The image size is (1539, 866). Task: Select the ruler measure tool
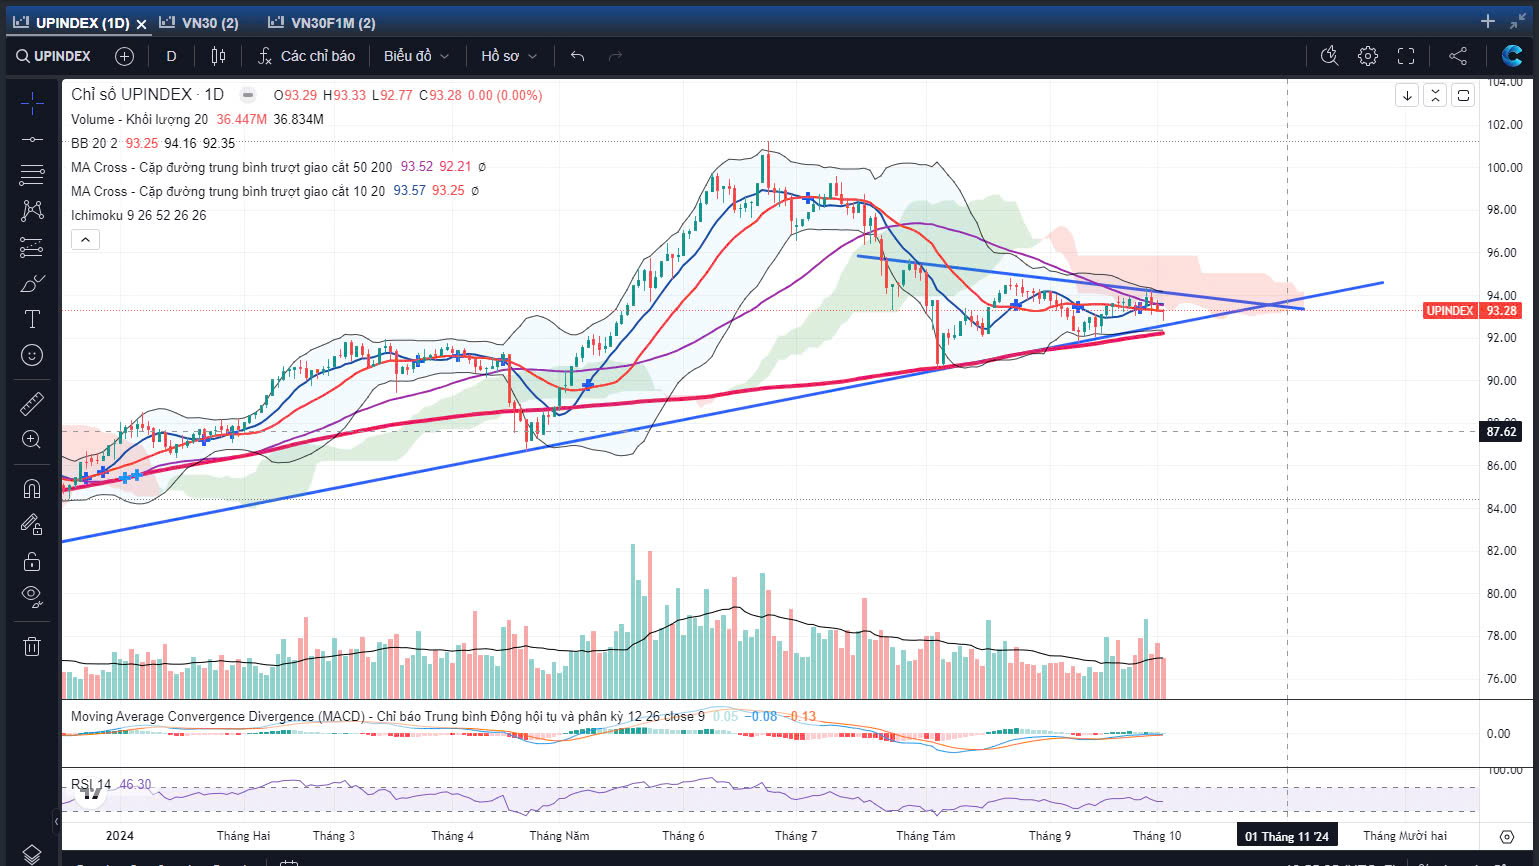click(x=32, y=403)
